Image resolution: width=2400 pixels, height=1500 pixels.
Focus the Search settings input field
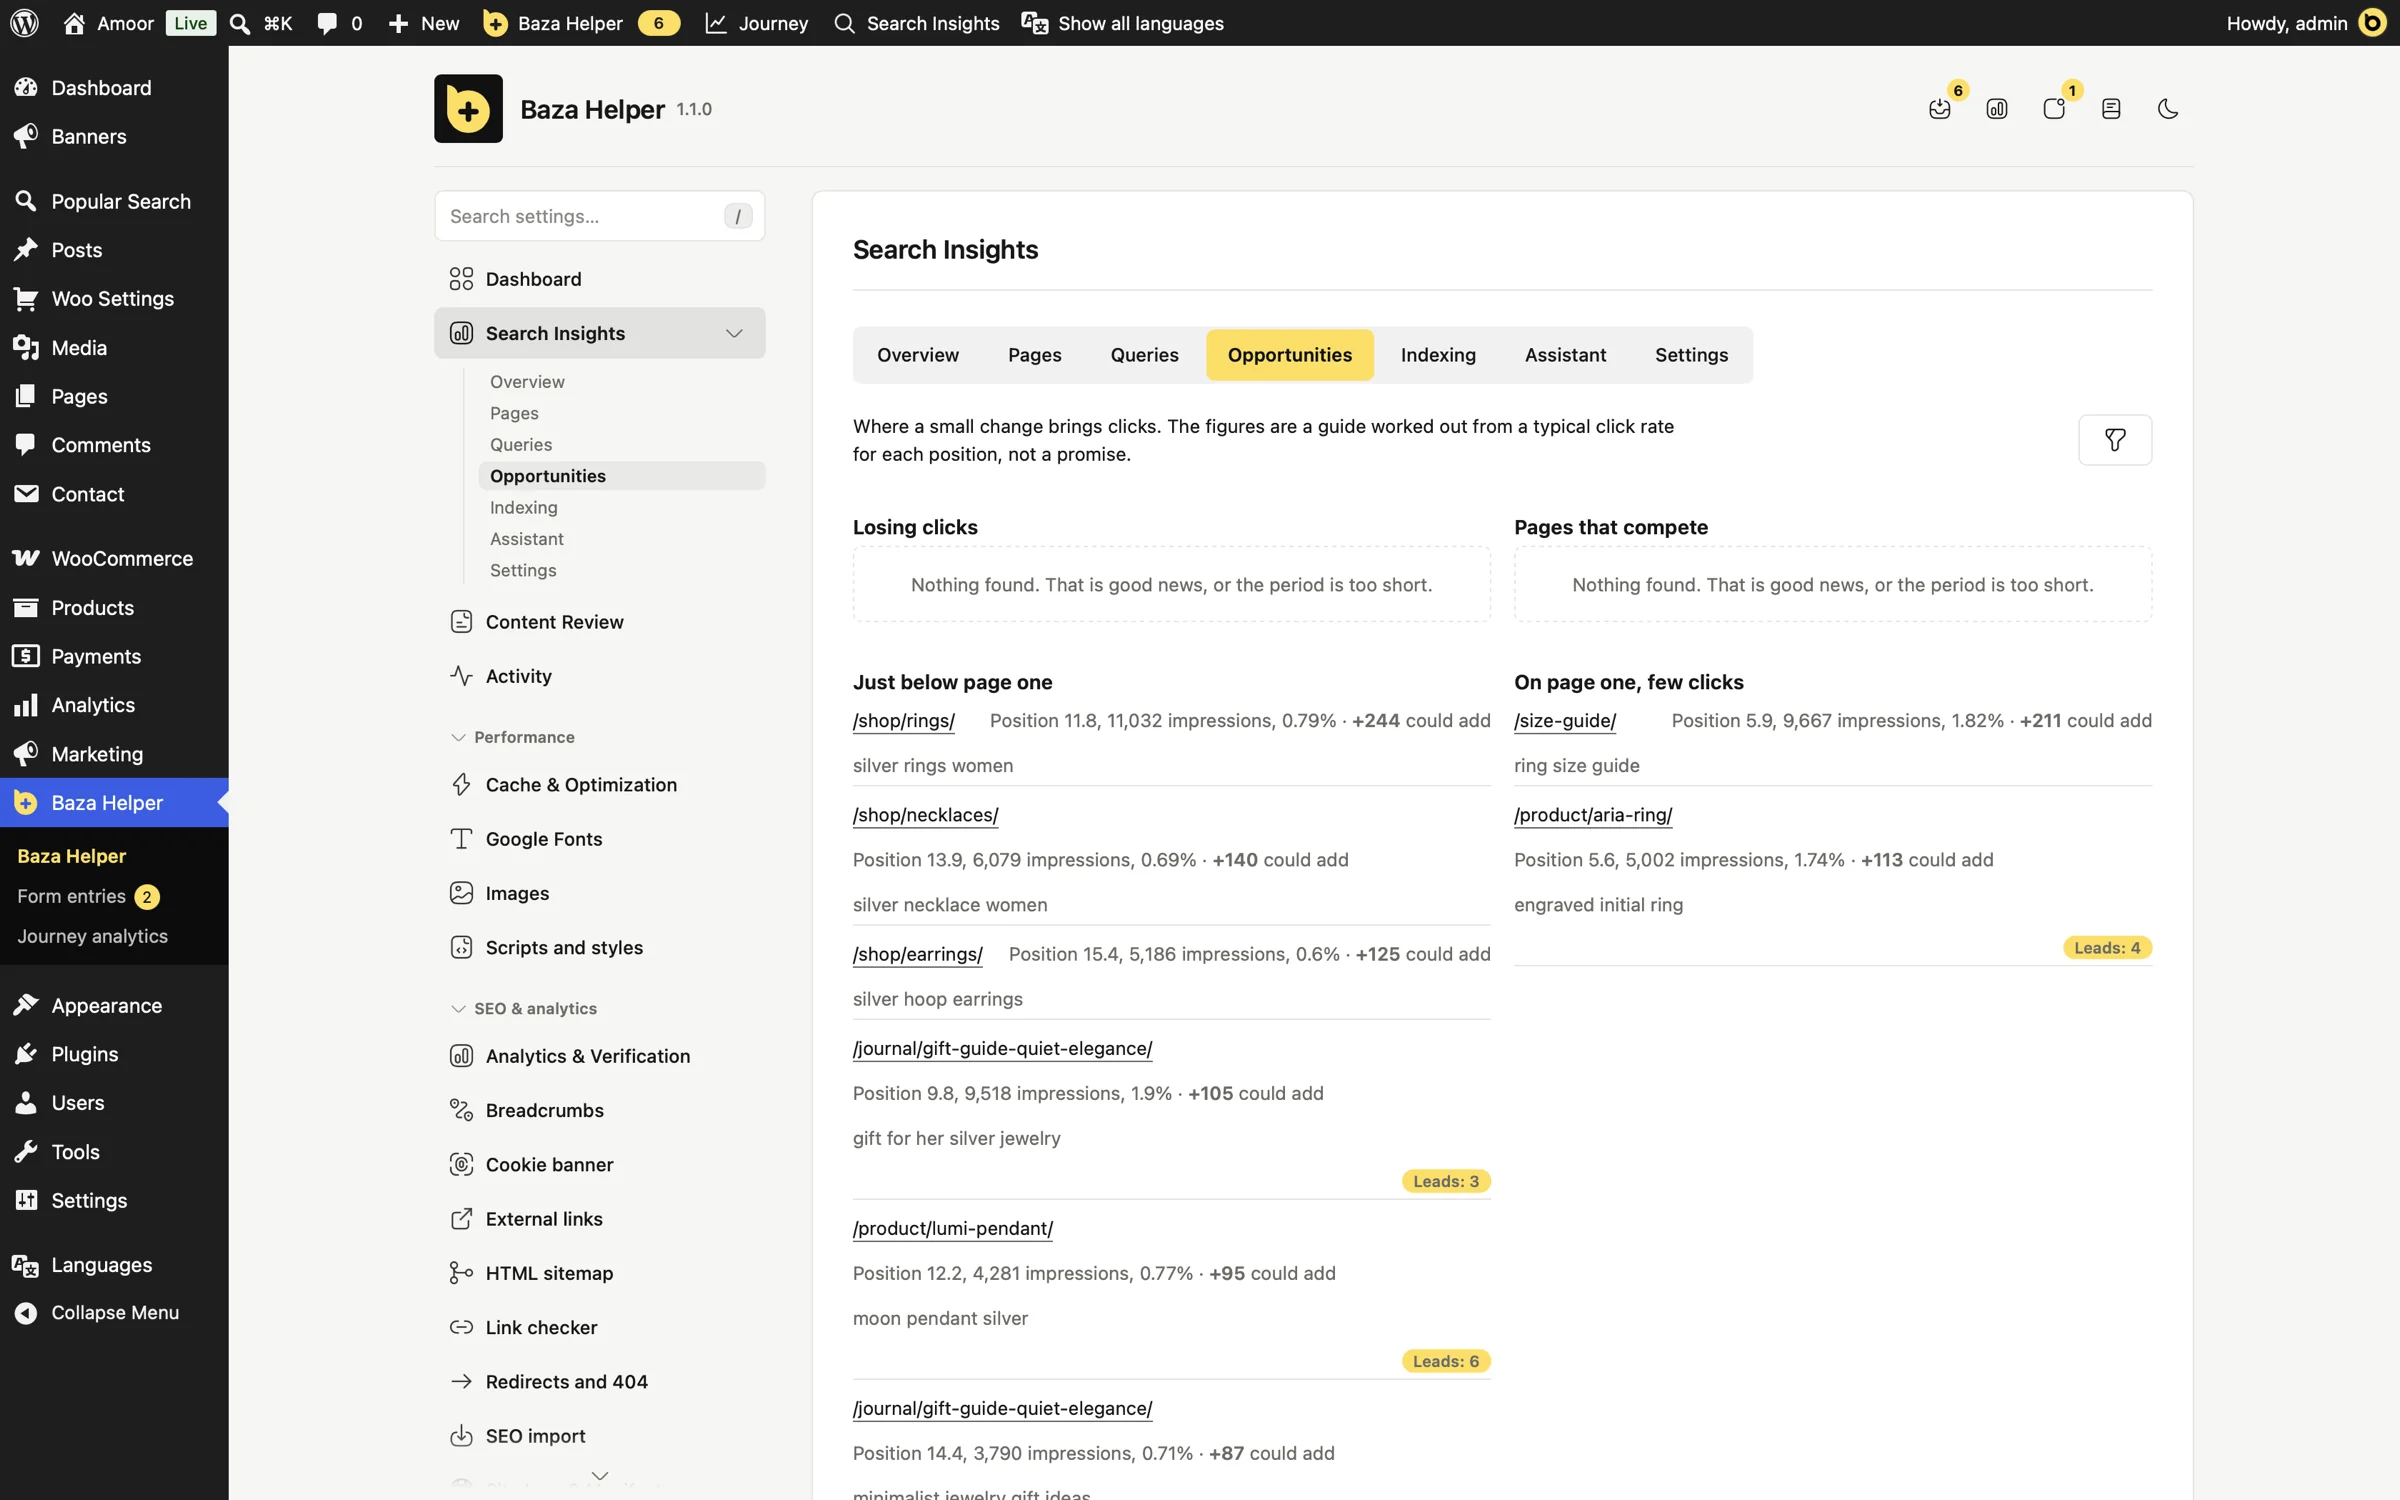(x=600, y=216)
